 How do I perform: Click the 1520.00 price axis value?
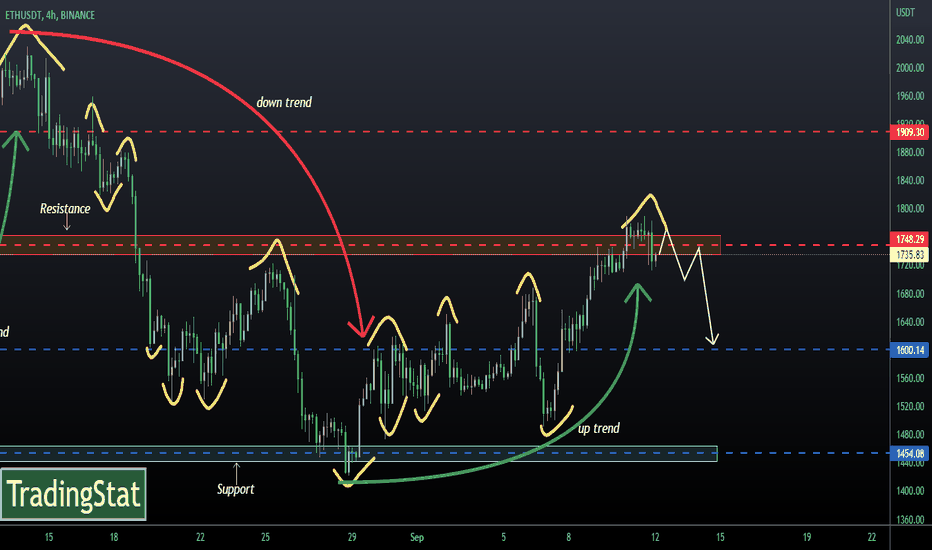coord(910,406)
